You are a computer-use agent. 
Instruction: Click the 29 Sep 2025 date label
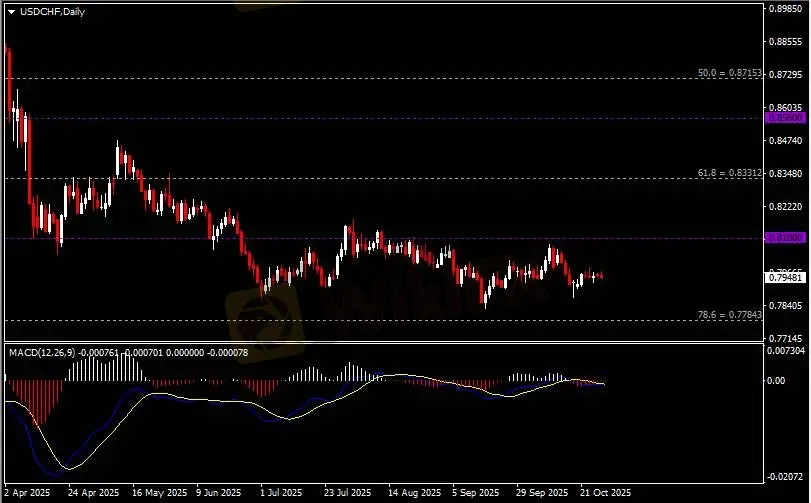(542, 493)
